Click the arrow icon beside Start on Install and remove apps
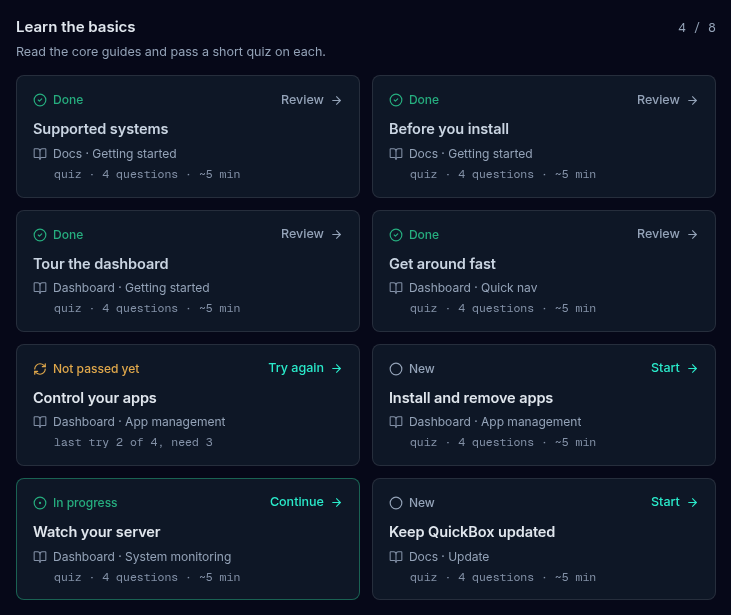Screen dimensions: 731x615 click(x=693, y=368)
